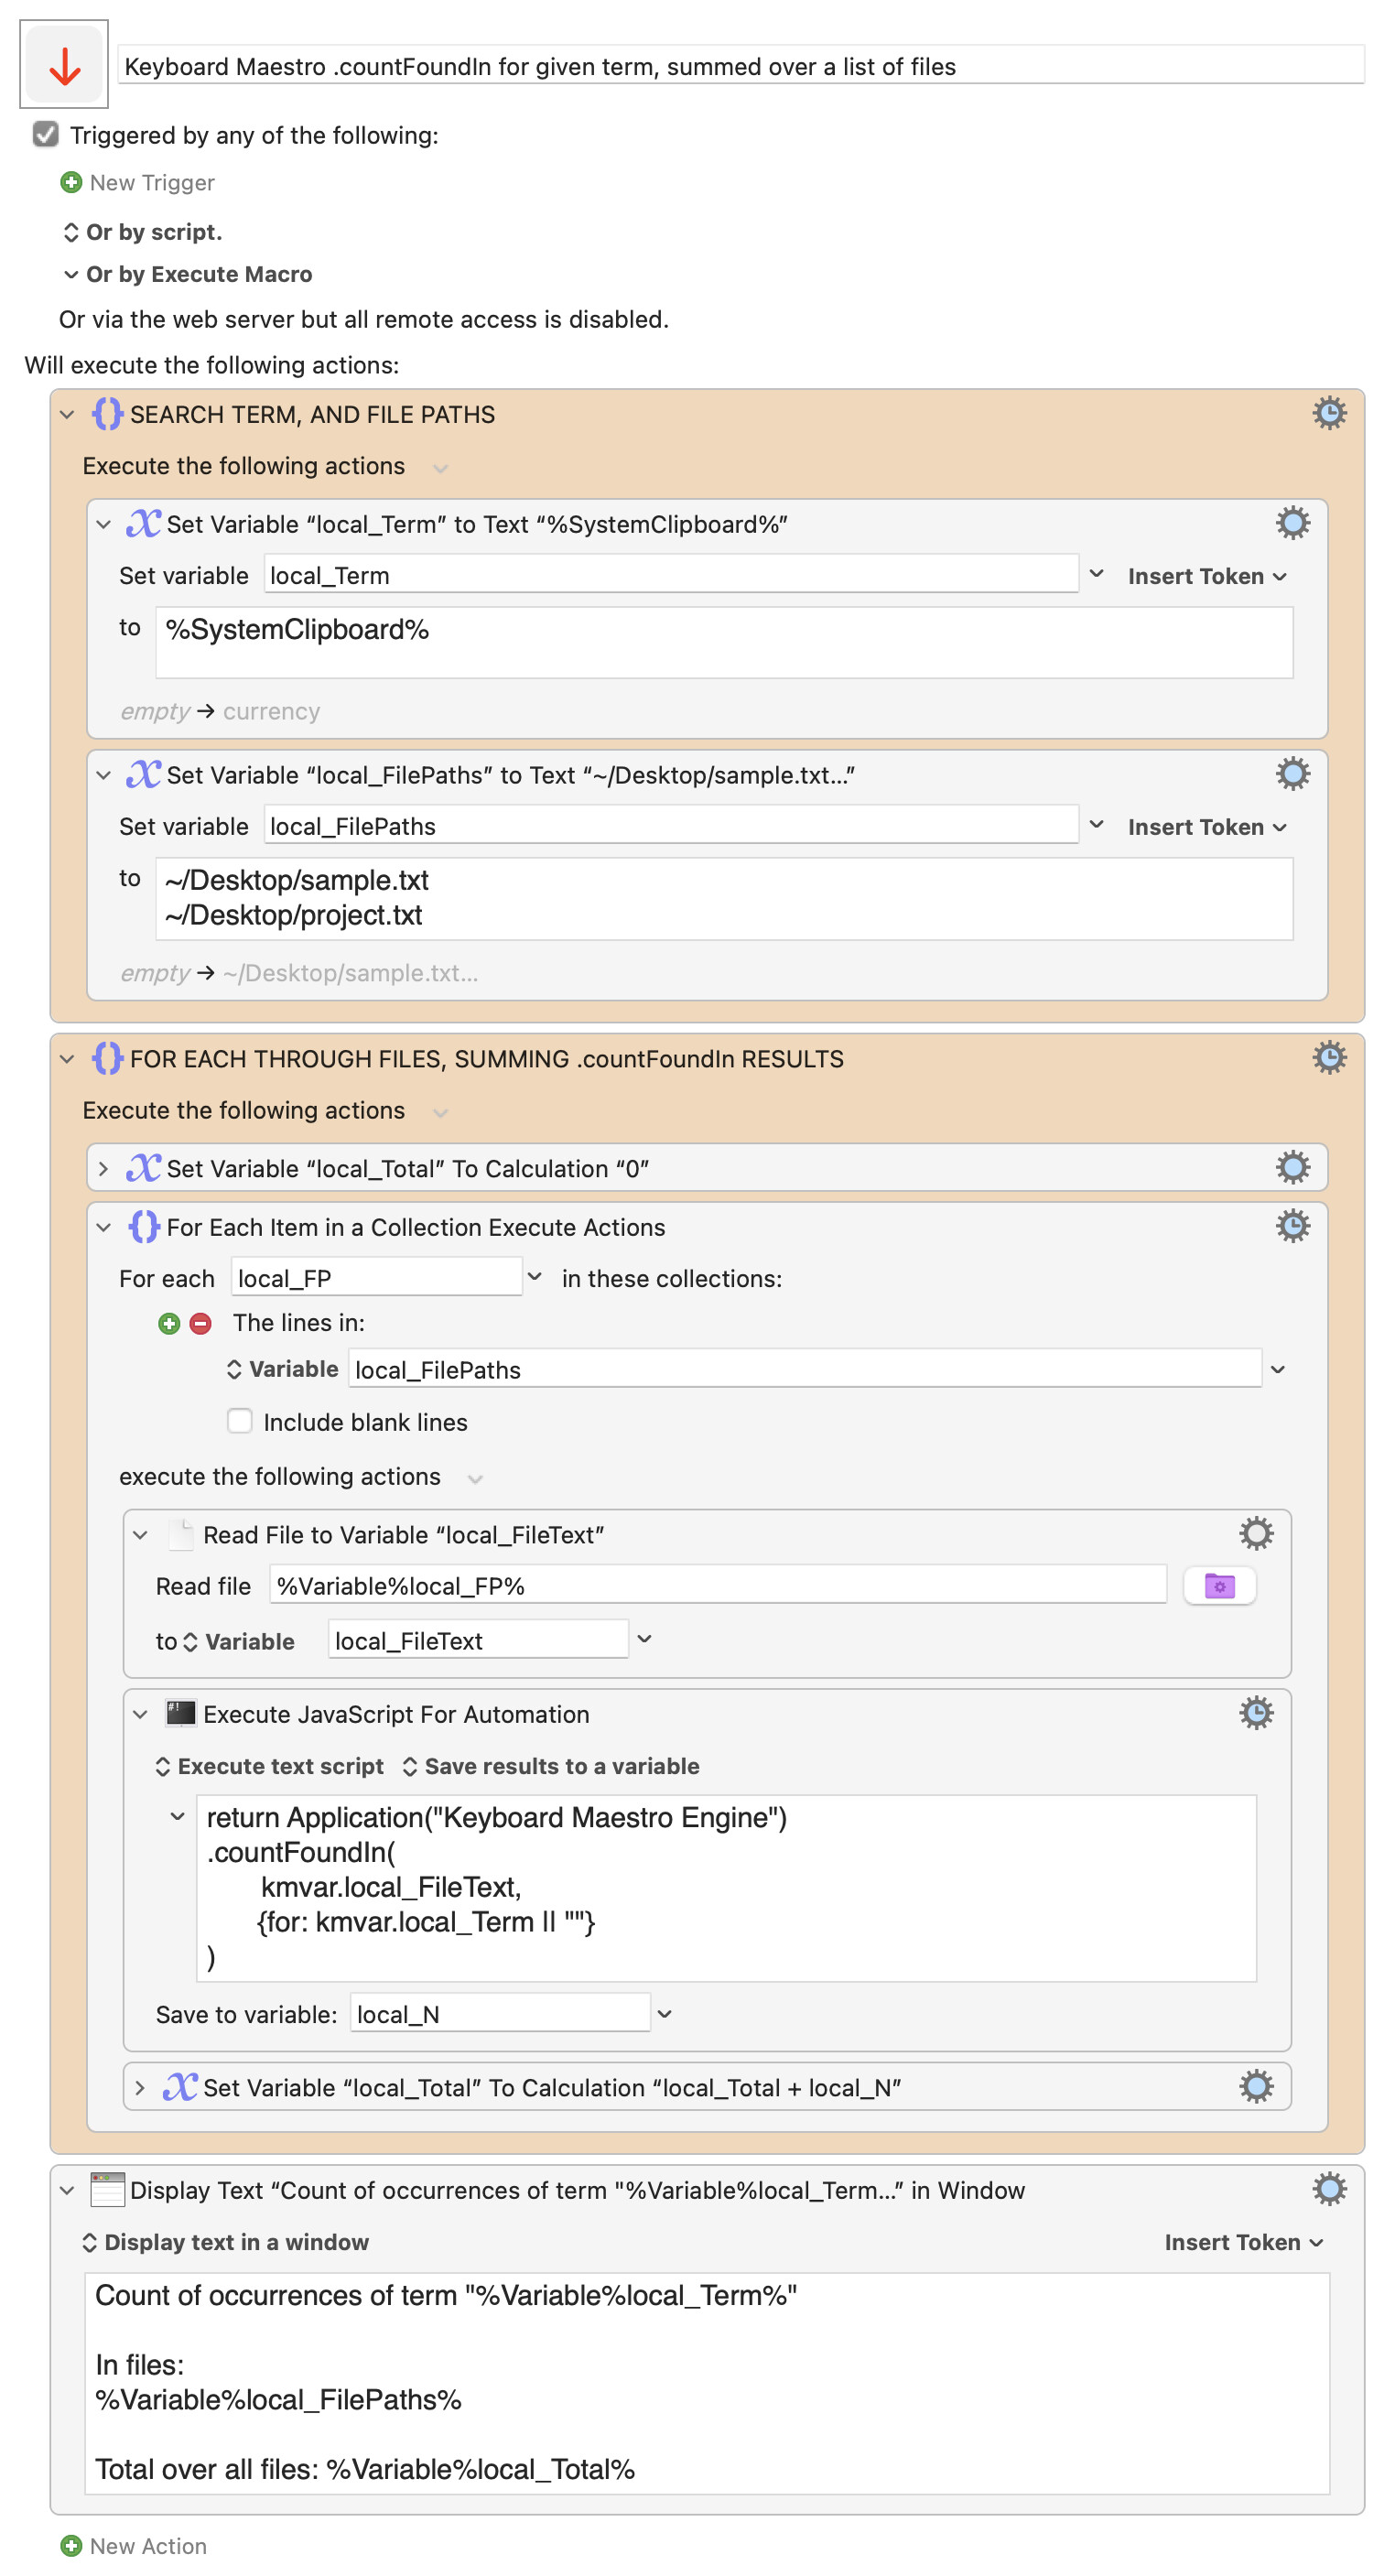Open gear menu of Display Text action
Viewport: 1384px width, 2576px height.
pos(1328,2189)
